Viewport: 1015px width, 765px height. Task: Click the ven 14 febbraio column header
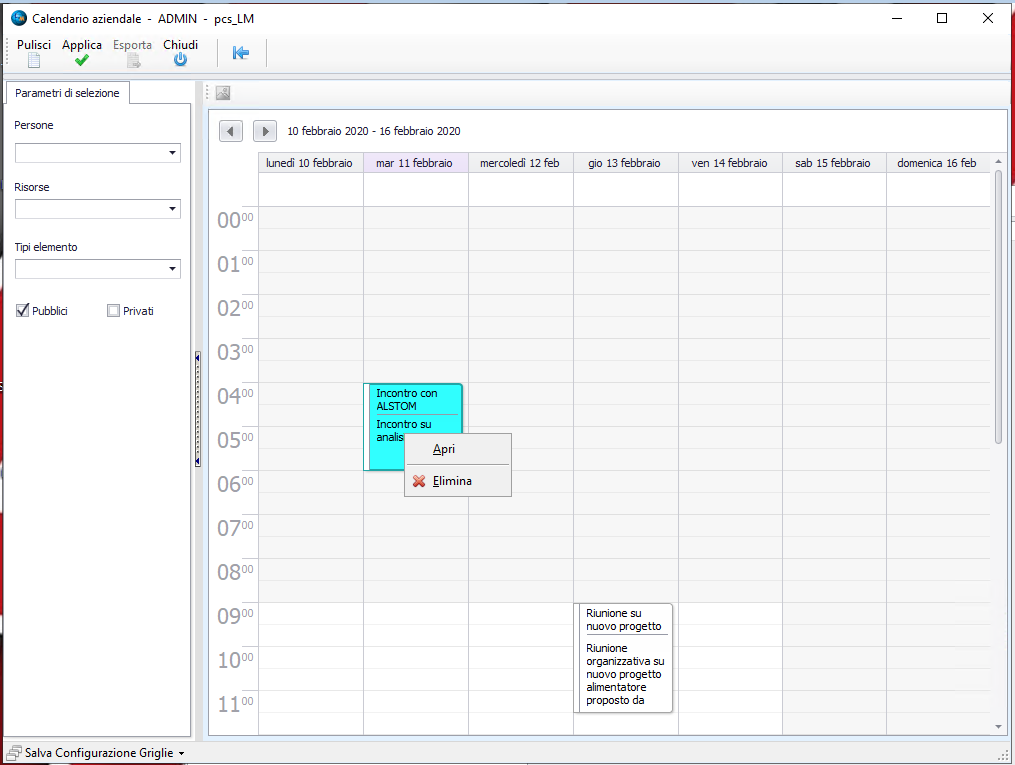click(729, 163)
